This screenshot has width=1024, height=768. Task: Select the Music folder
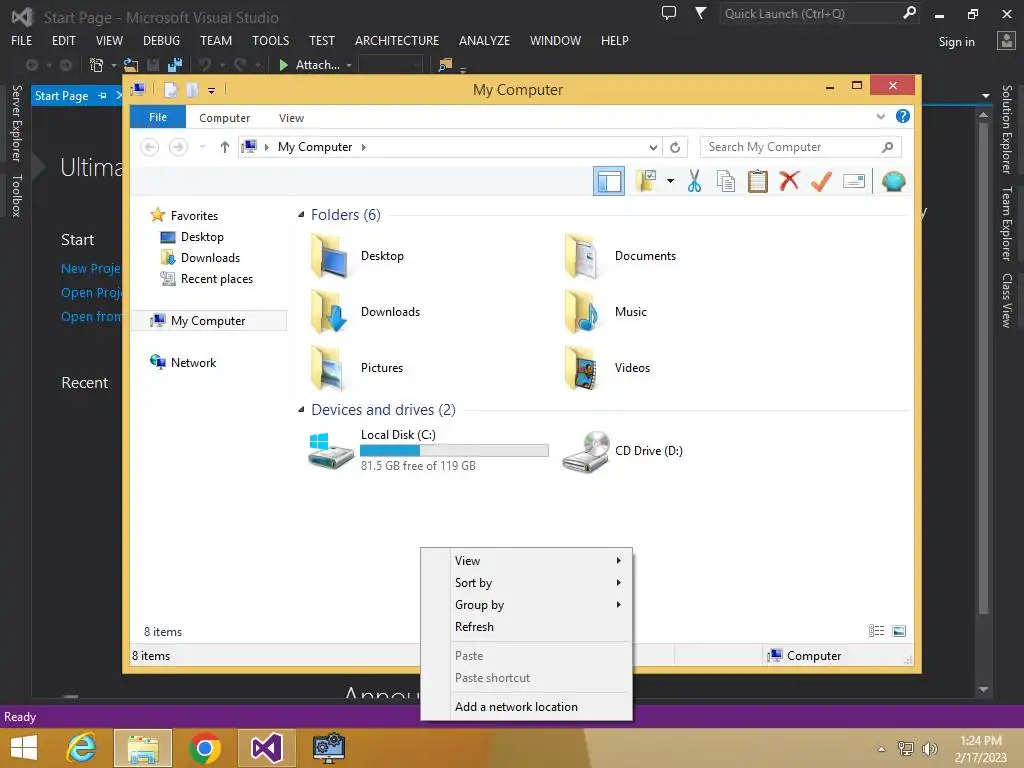(x=606, y=312)
